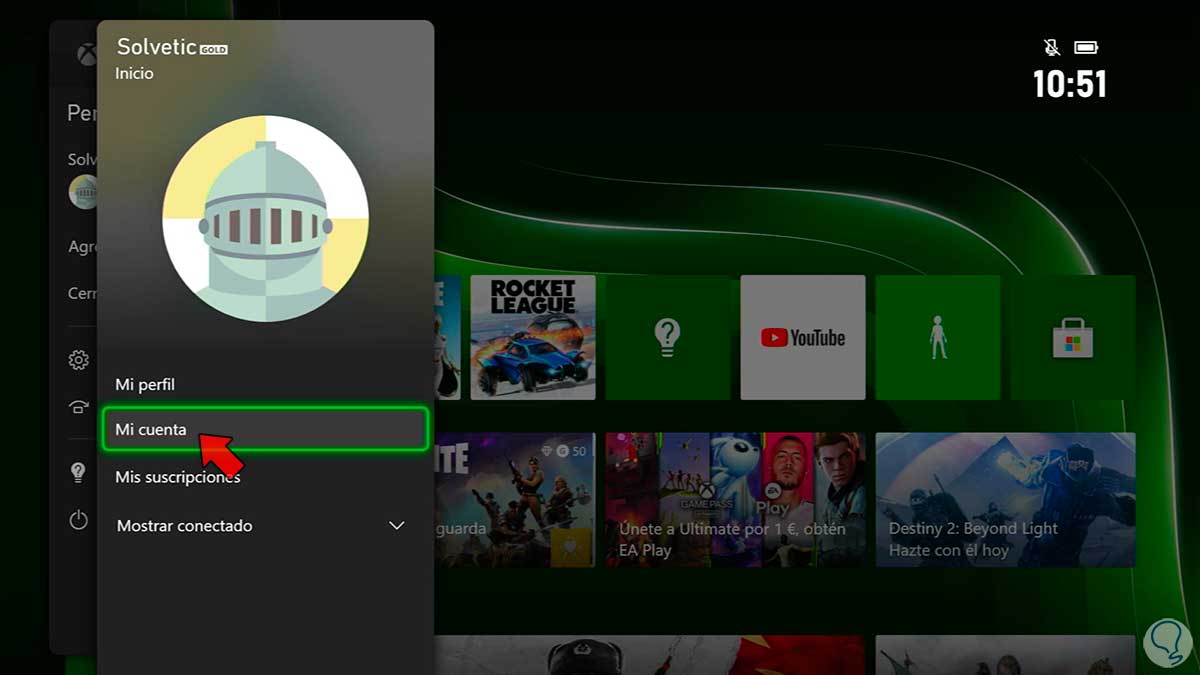1200x675 pixels.
Task: Open the help question mark sidebar icon
Action: pos(79,473)
